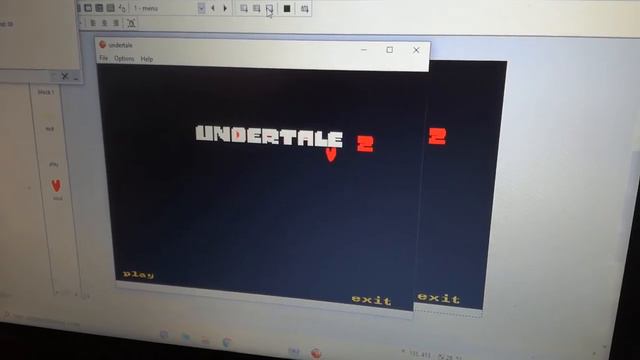Click the Build and Run toolbar icon
640x360 pixels.
click(304, 9)
